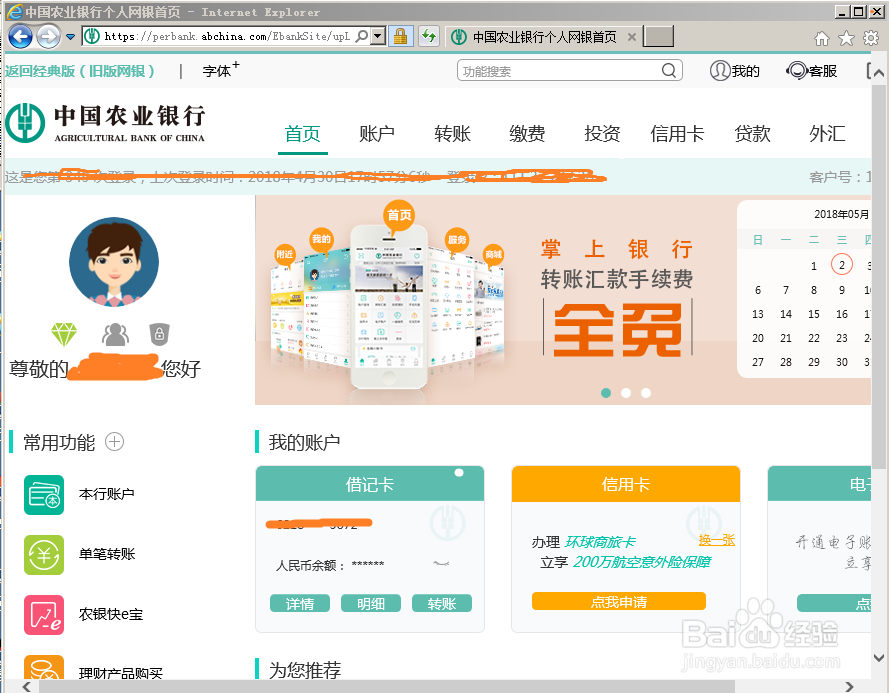Open the 理财产品购买 text link
Viewport: 889px width, 693px height.
[x=121, y=673]
